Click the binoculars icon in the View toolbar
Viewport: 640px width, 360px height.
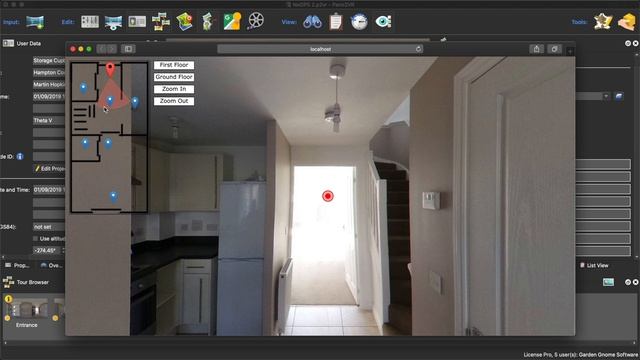pyautogui.click(x=312, y=22)
